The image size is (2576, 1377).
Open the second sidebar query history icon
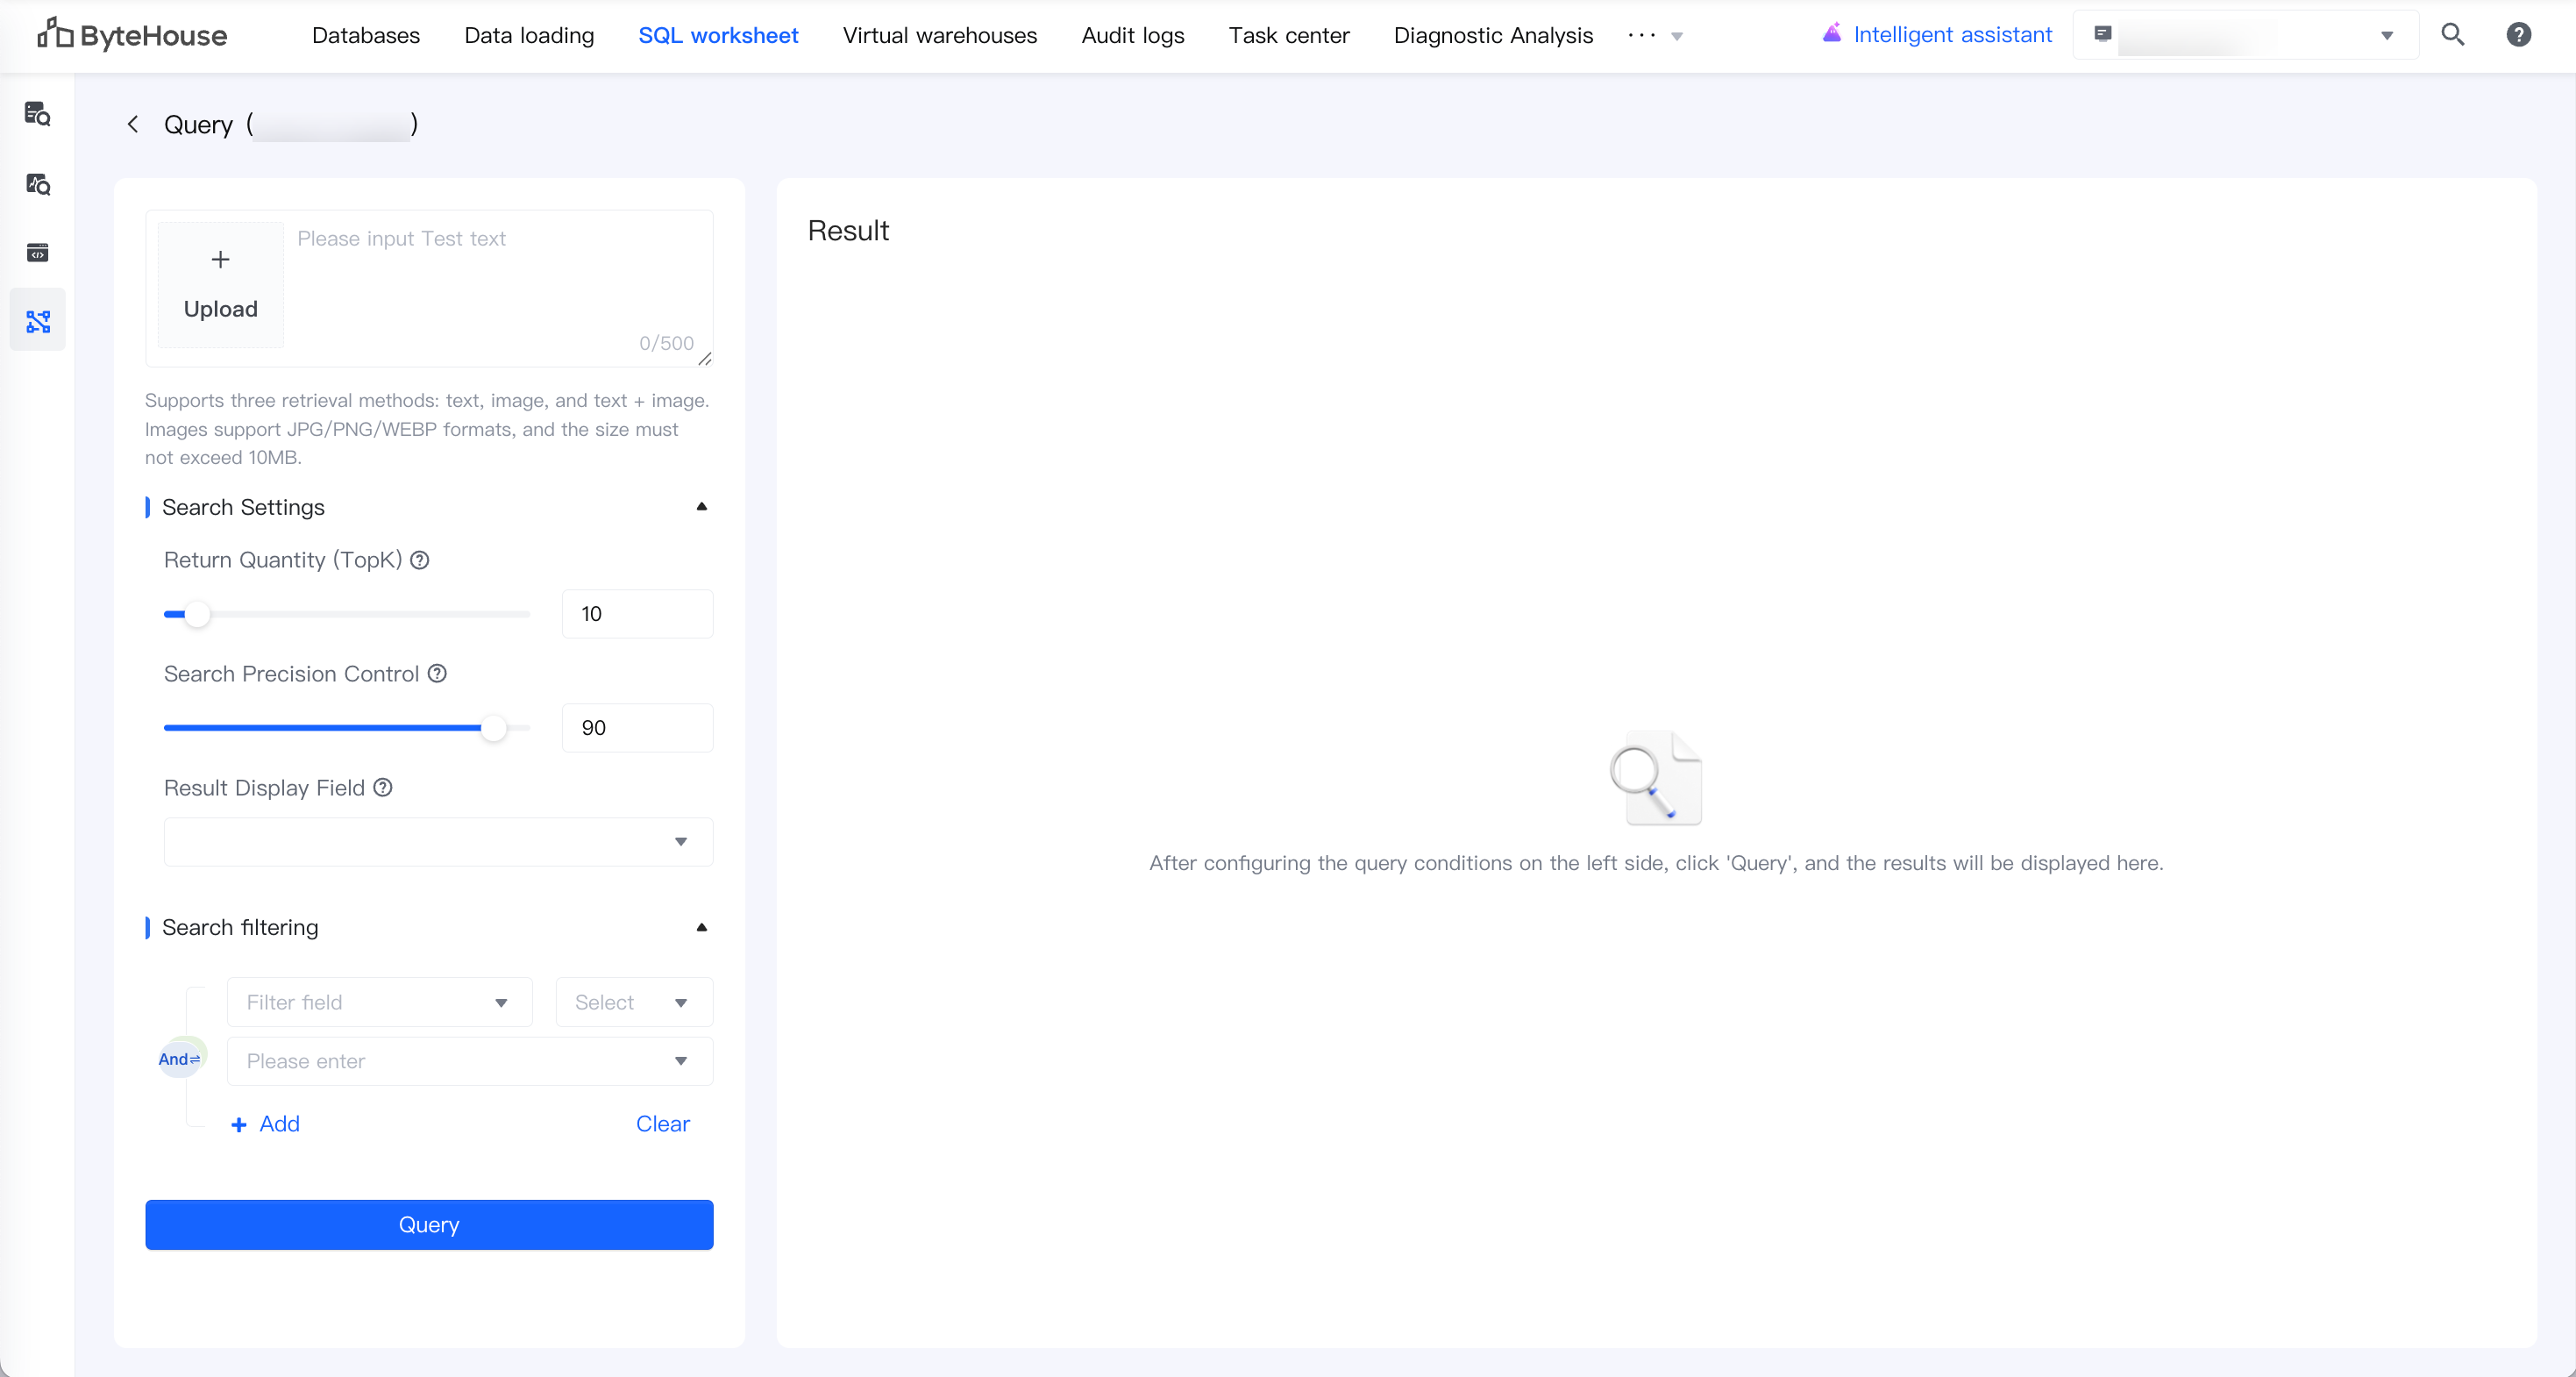pyautogui.click(x=38, y=184)
